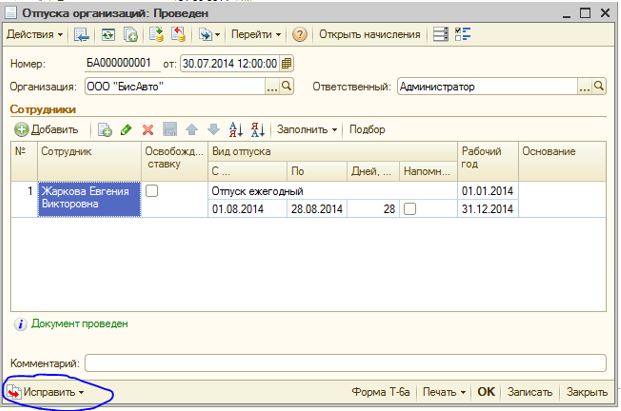This screenshot has height=411, width=621.
Task: Sort employees descending with Z-A icon
Action: click(x=257, y=130)
